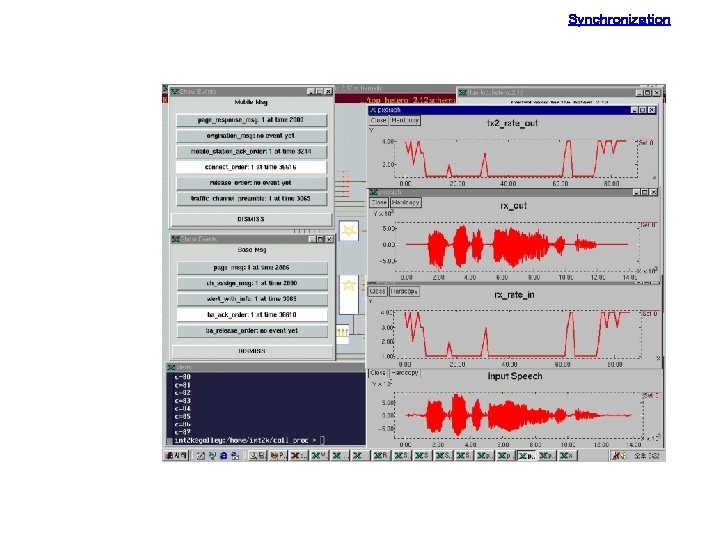Select the origination_msg no event yet row
This screenshot has width=720, height=540.
tap(251, 136)
